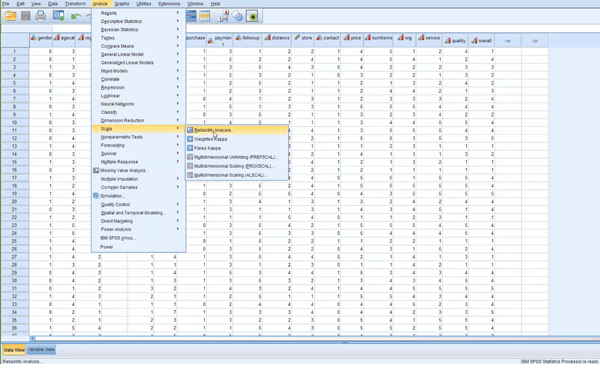Select the quality column header

pyautogui.click(x=455, y=40)
